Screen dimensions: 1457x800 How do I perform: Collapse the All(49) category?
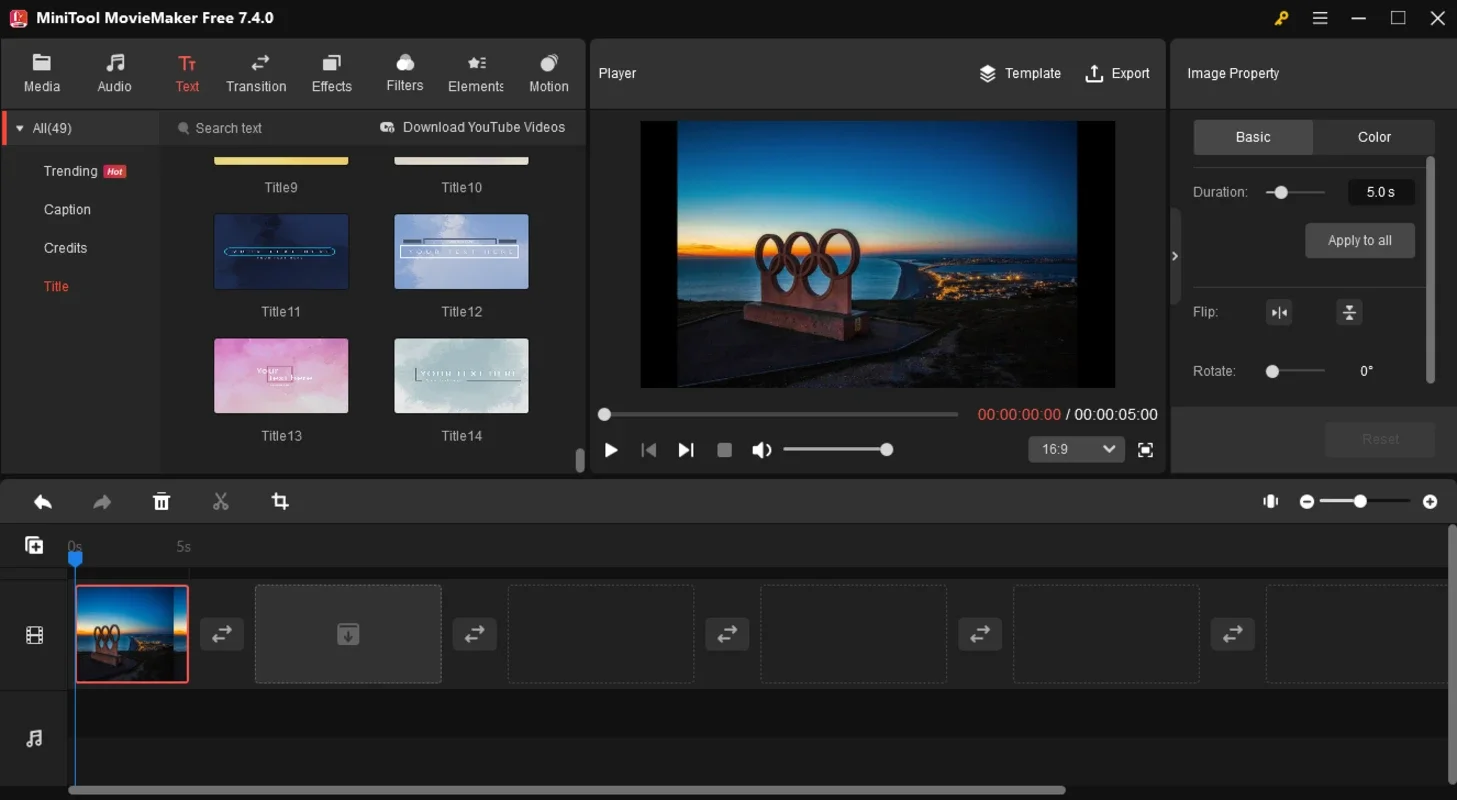coord(20,128)
